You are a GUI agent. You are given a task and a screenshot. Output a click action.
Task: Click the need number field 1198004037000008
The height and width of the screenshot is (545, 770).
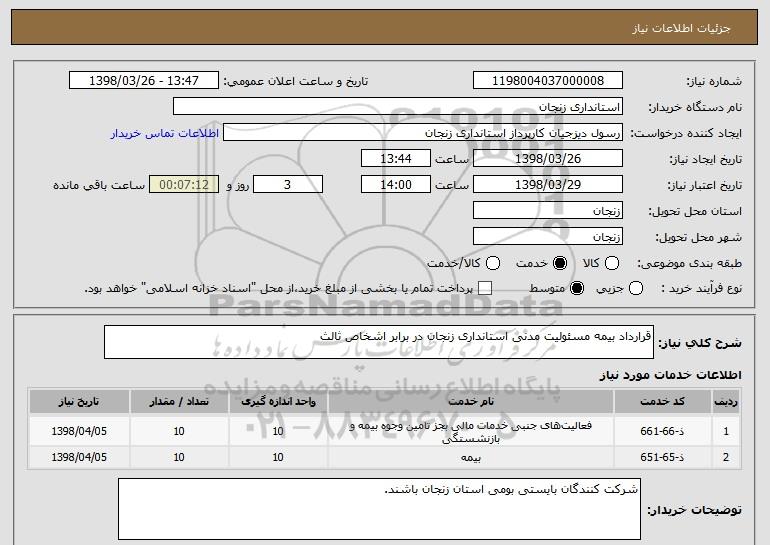click(x=548, y=81)
